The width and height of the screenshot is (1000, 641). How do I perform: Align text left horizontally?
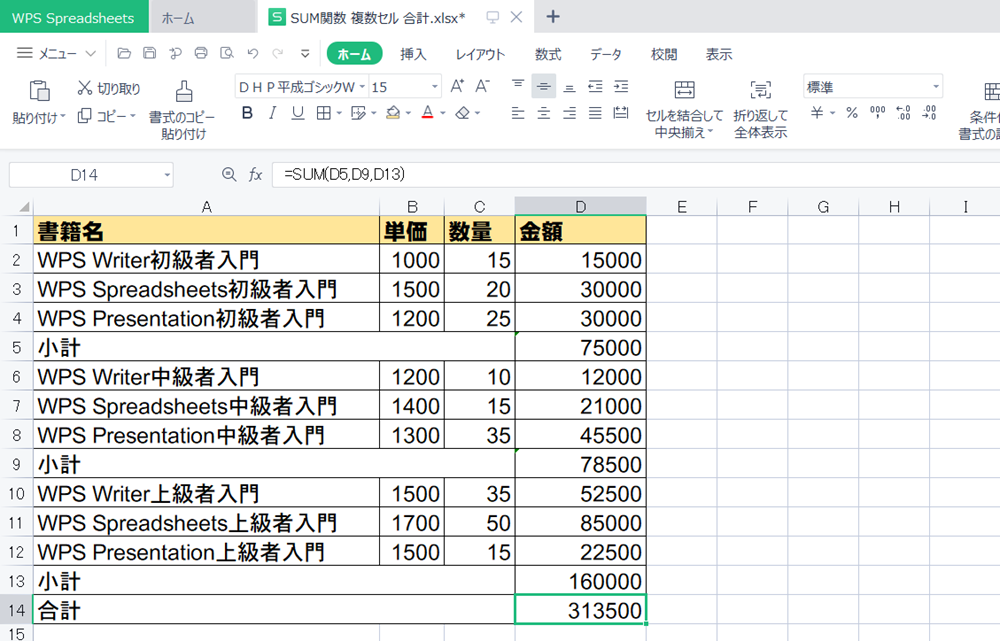[518, 113]
